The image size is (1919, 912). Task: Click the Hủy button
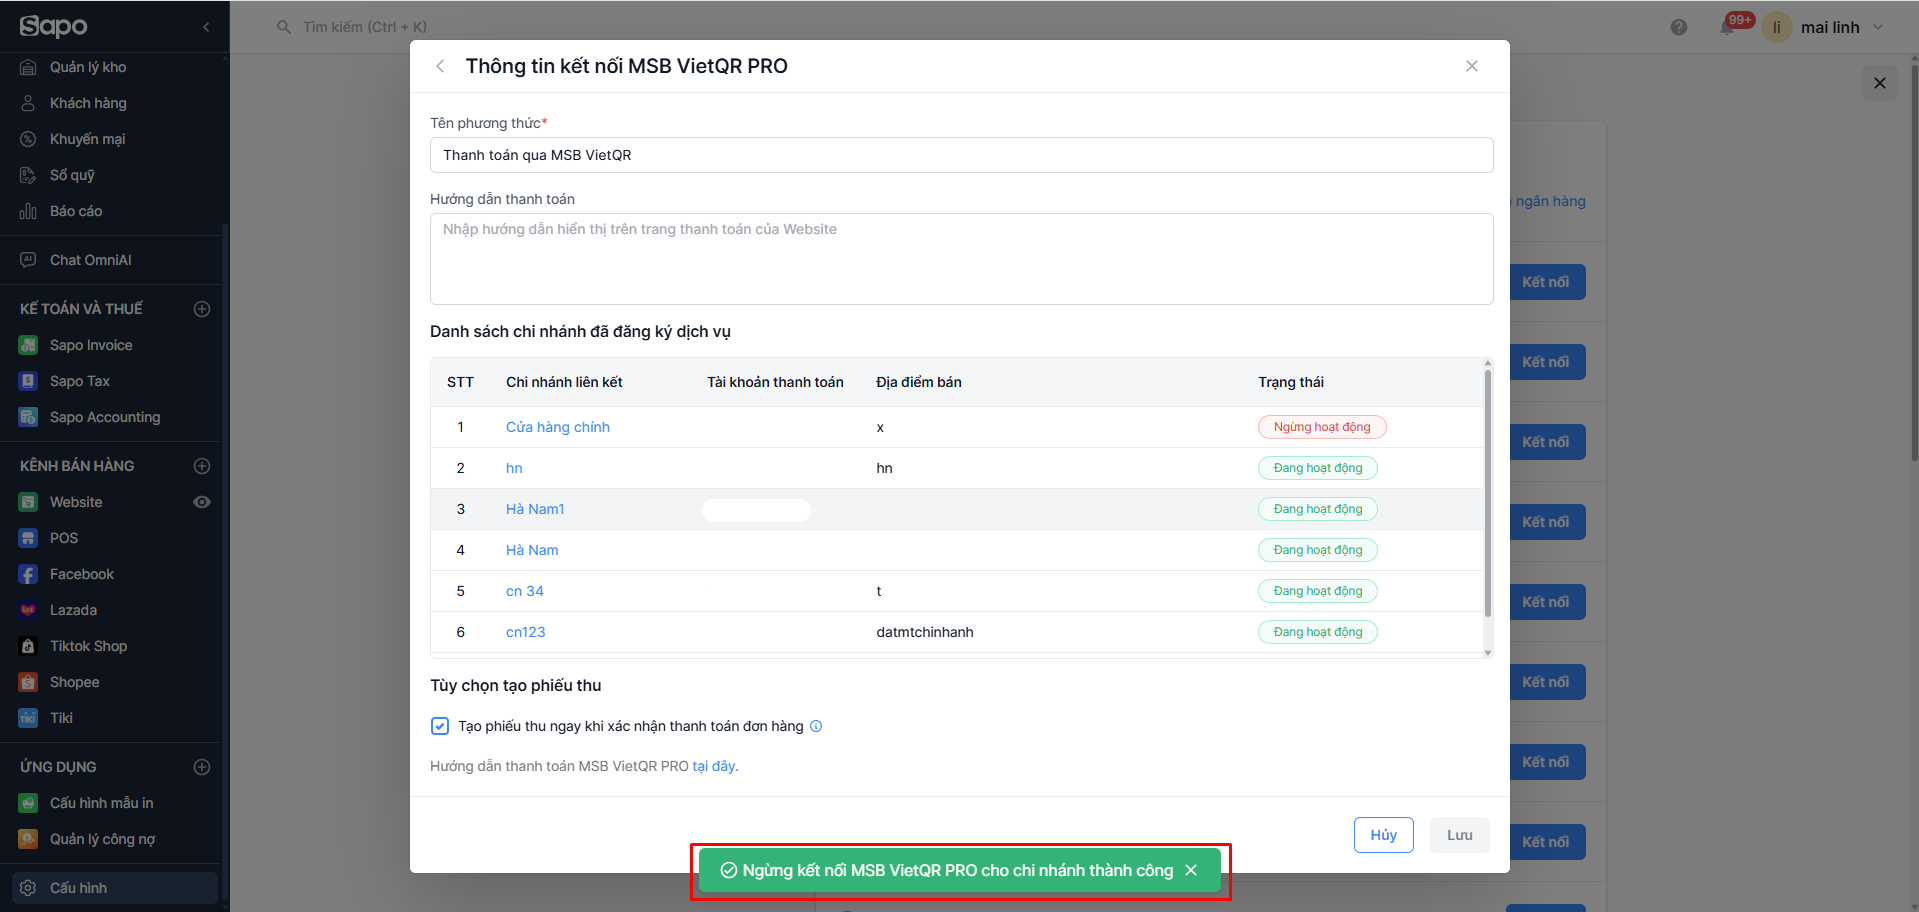[1383, 835]
